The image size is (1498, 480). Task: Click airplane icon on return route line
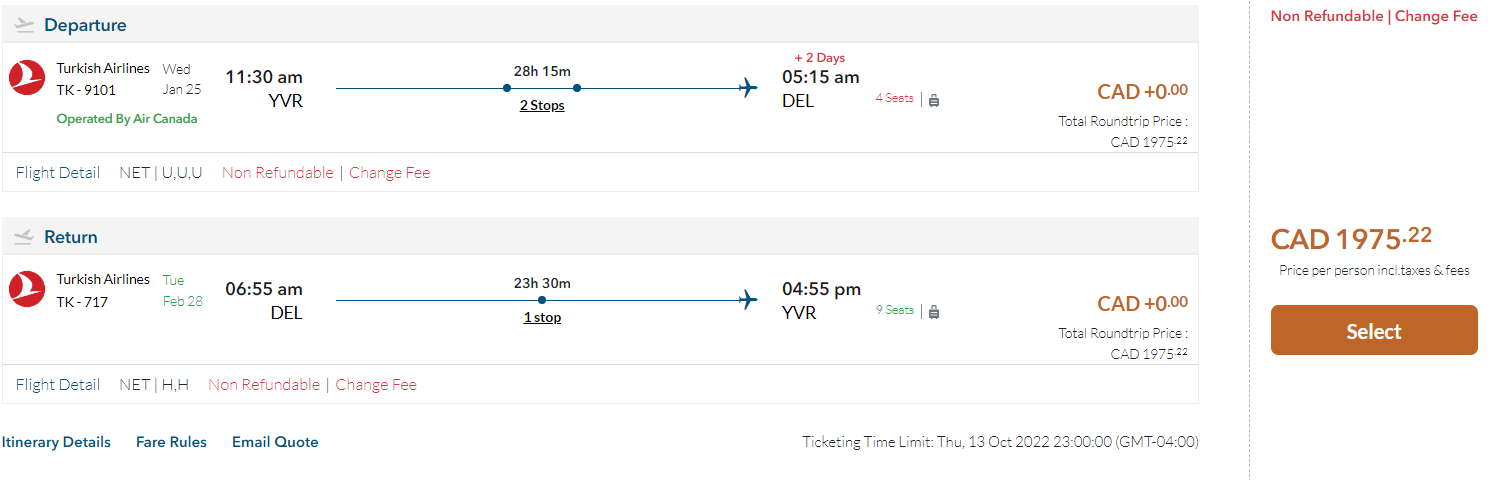pos(748,300)
